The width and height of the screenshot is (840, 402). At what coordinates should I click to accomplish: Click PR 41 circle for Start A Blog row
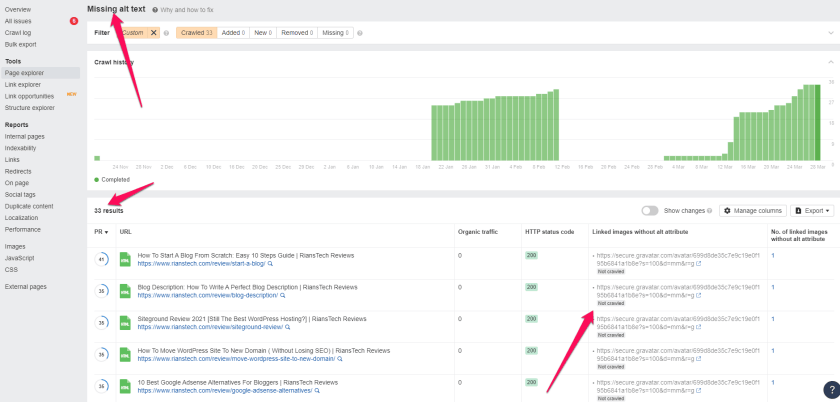coord(101,259)
